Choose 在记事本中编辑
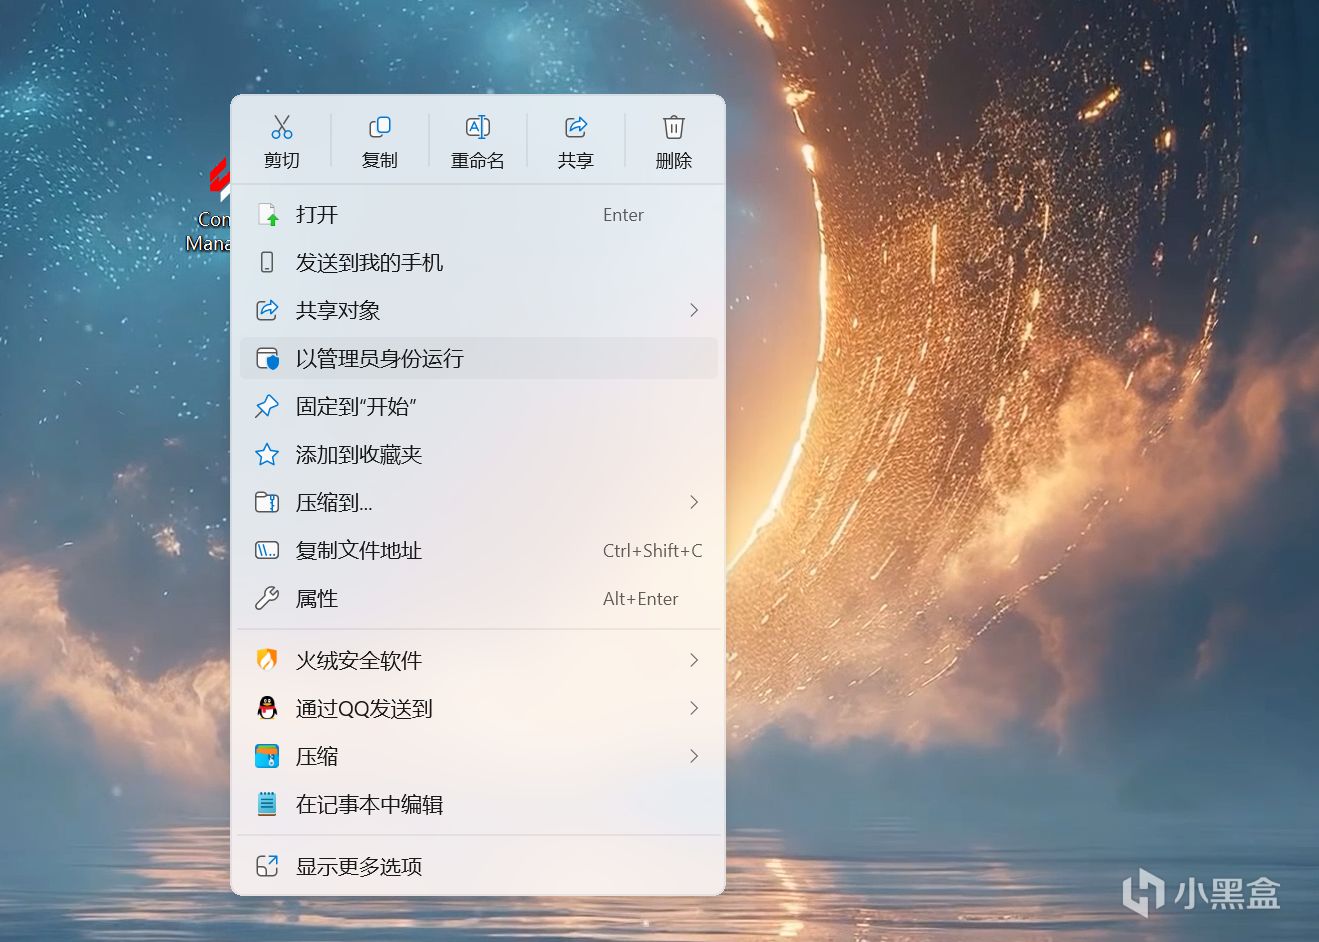The image size is (1319, 942). tap(479, 804)
